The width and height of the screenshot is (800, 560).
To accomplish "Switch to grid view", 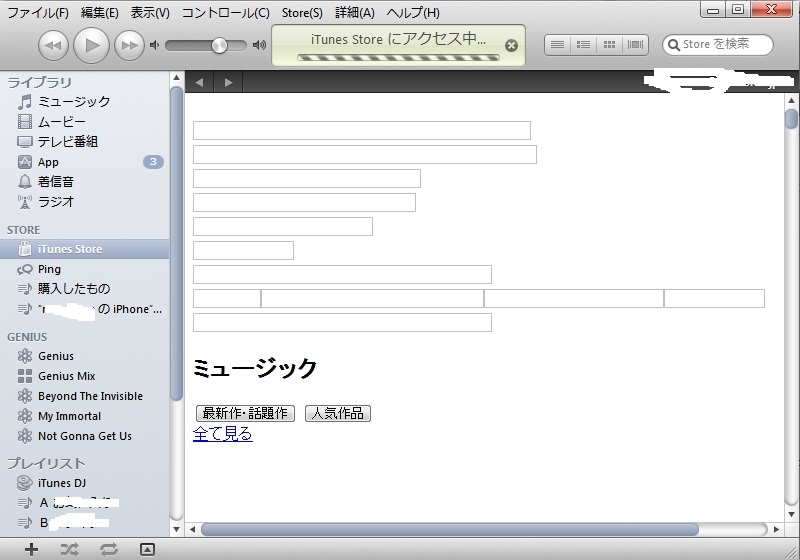I will [x=609, y=45].
